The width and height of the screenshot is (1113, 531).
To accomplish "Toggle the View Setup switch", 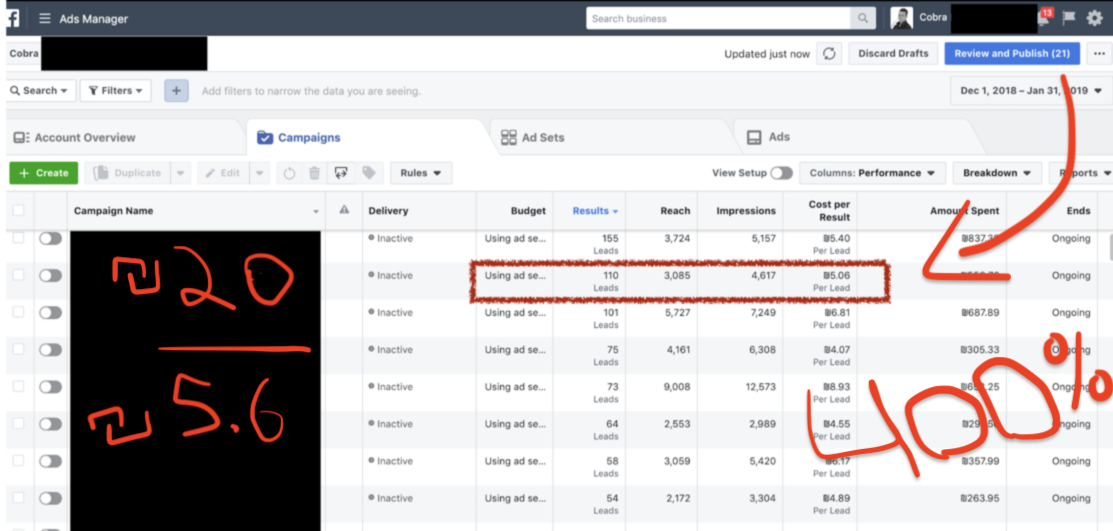I will (x=780, y=173).
